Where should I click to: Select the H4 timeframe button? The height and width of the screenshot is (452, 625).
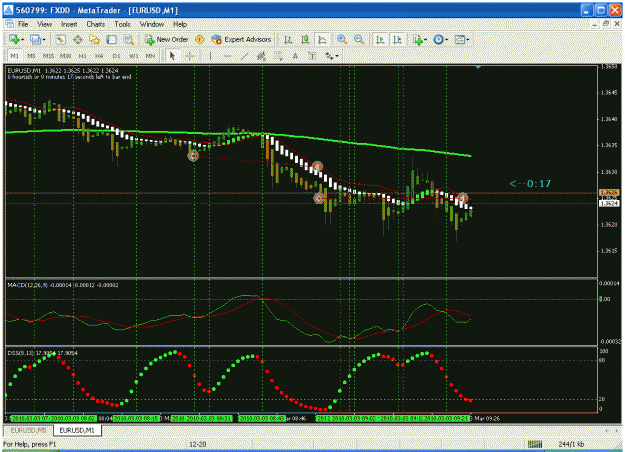(99, 56)
